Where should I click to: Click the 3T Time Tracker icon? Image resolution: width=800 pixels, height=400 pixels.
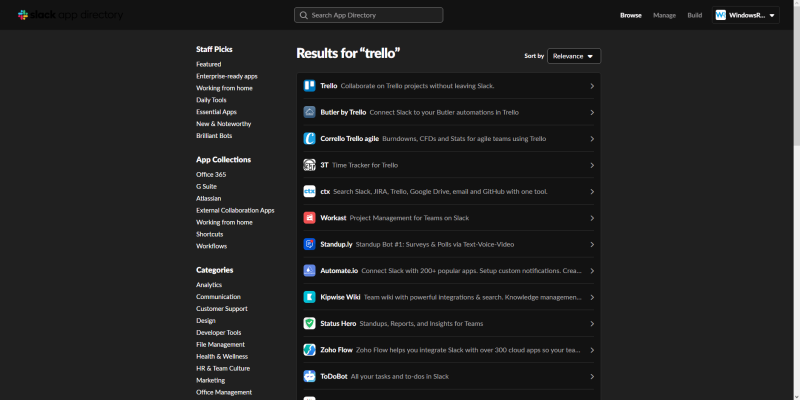310,165
